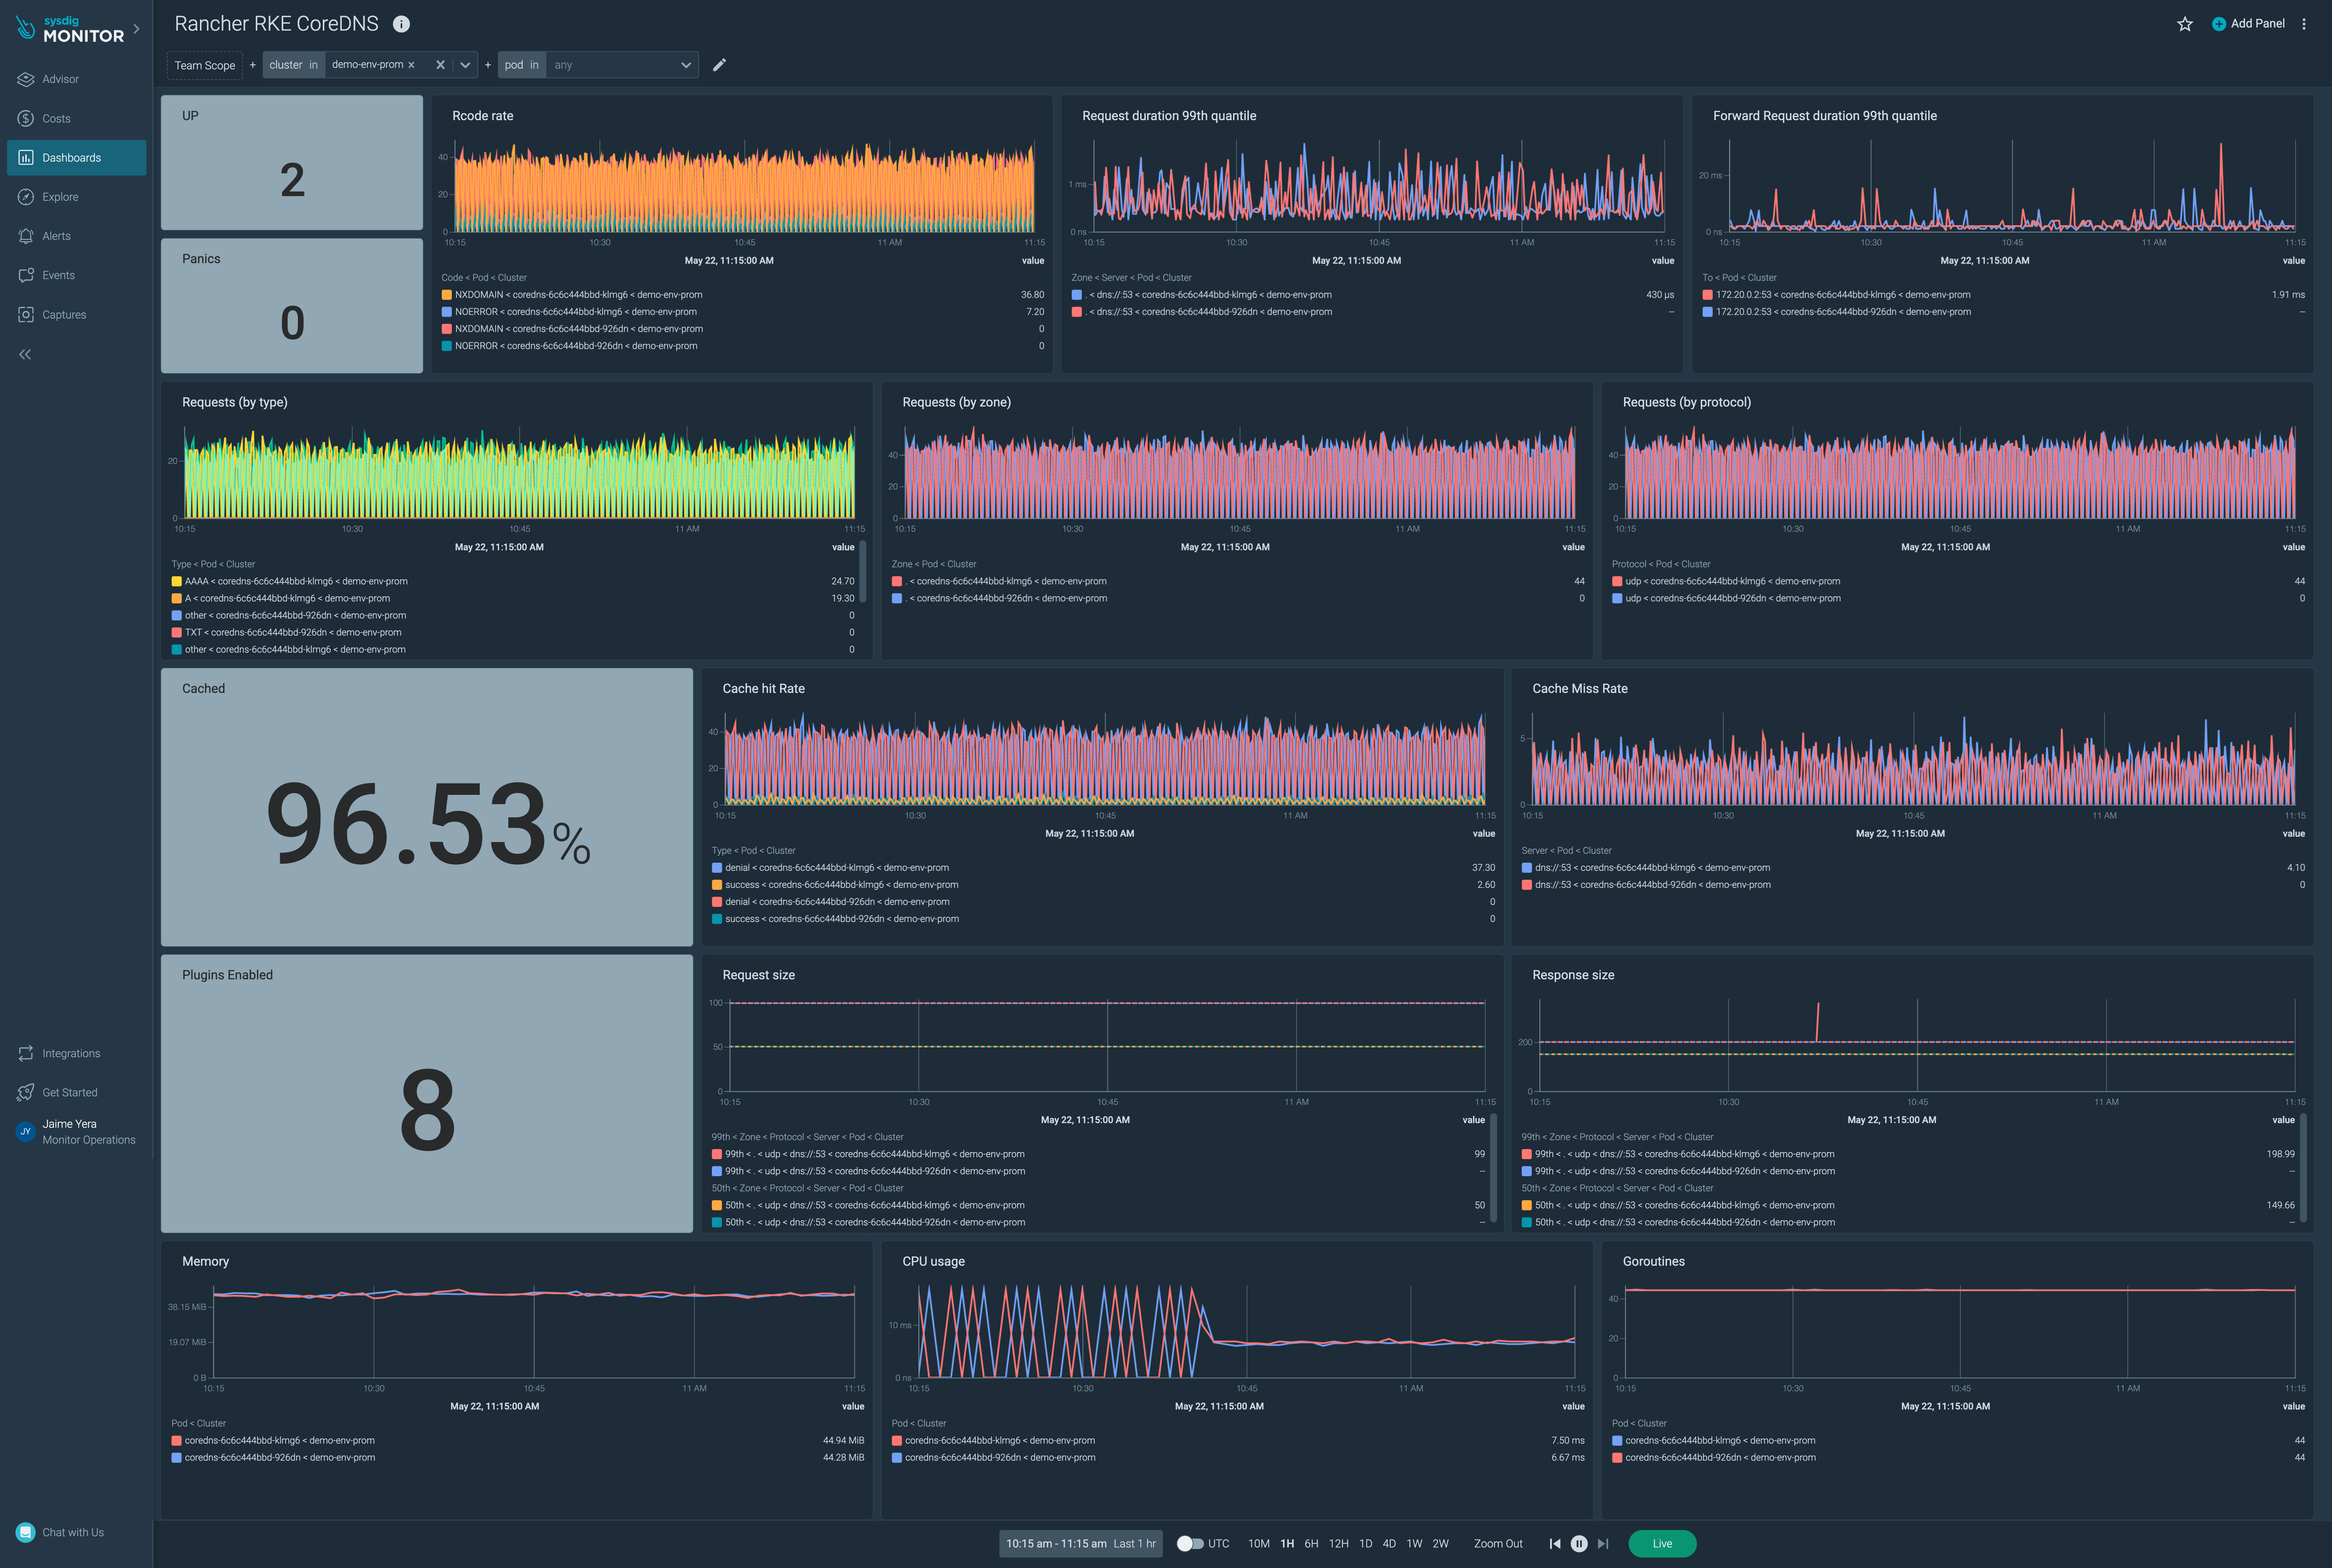
Task: Click the NXDOMAIN orange legend swatch
Action: pyautogui.click(x=447, y=295)
